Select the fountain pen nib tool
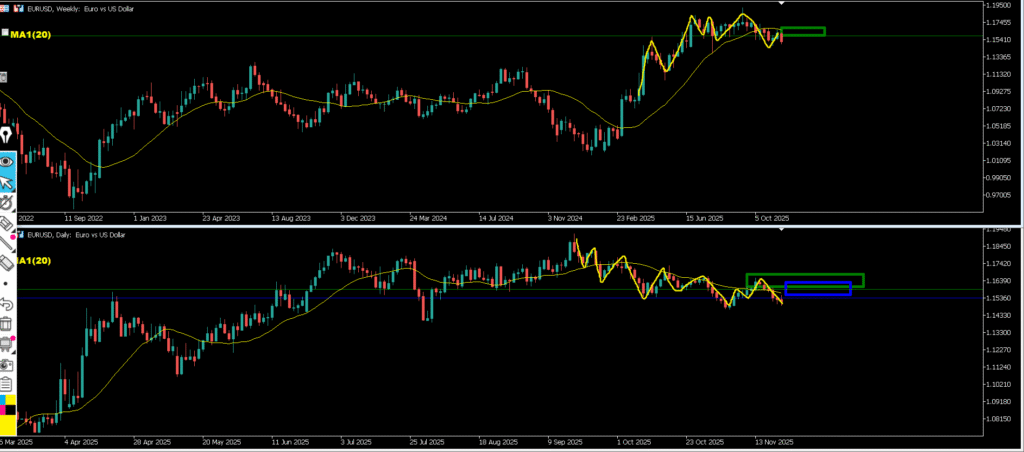Viewport: 1024px width, 452px height. (7, 135)
